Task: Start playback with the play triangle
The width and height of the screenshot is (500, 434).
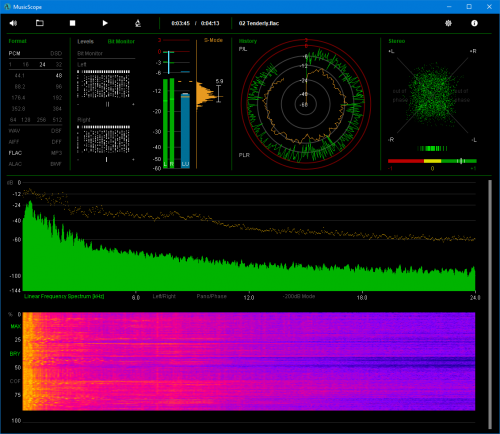Action: 105,23
